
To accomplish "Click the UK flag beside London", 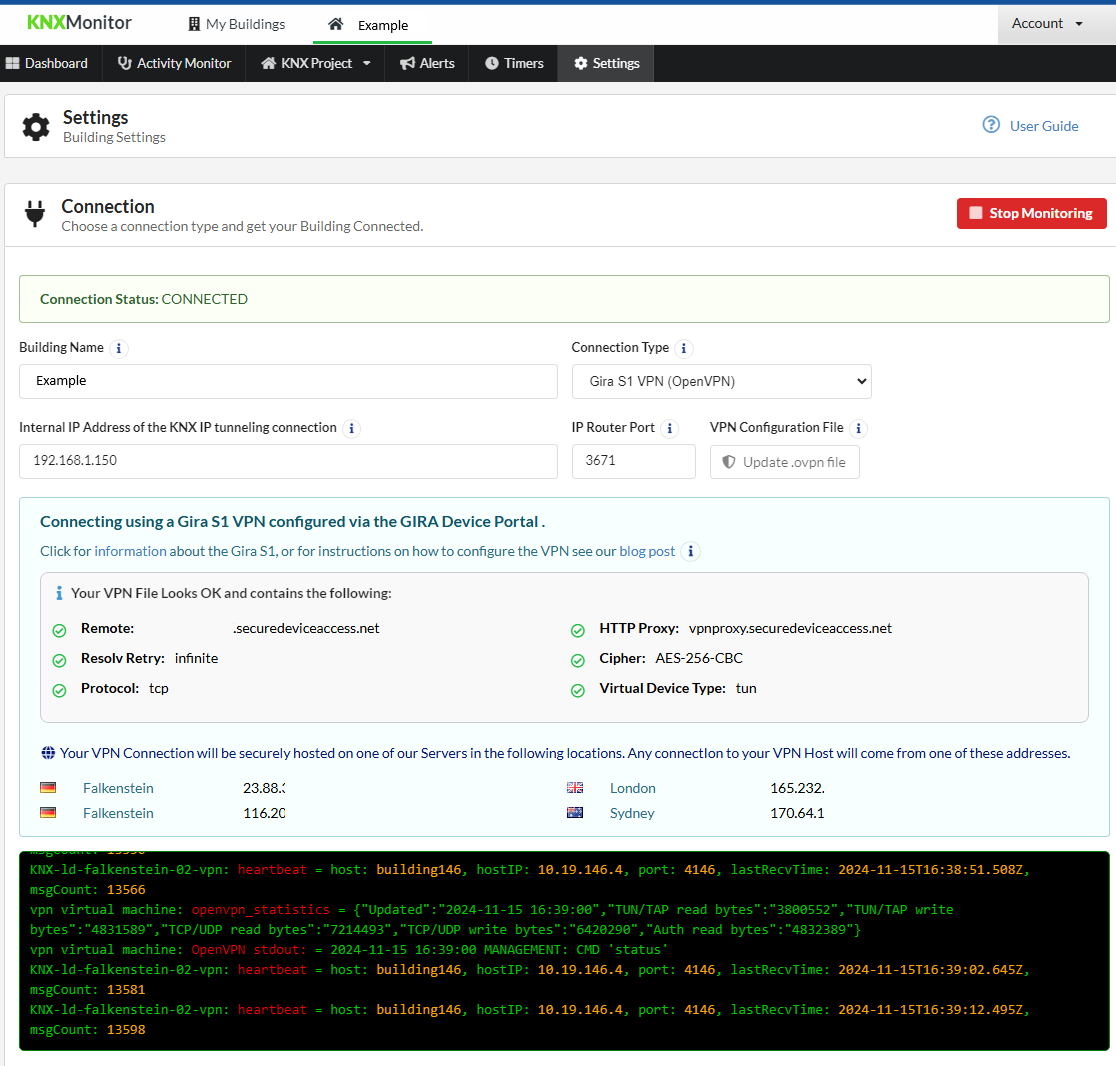I will tap(575, 787).
